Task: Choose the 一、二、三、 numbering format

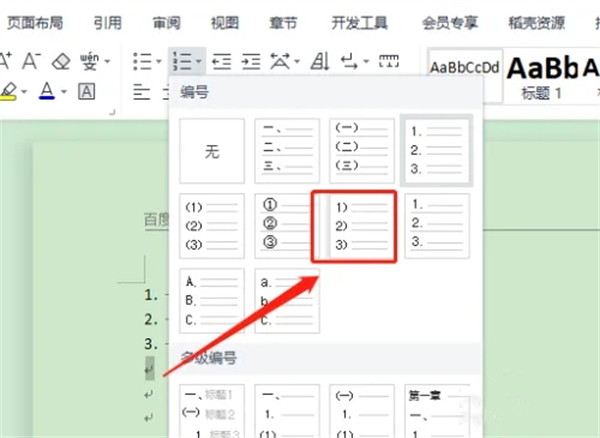Action: 287,151
